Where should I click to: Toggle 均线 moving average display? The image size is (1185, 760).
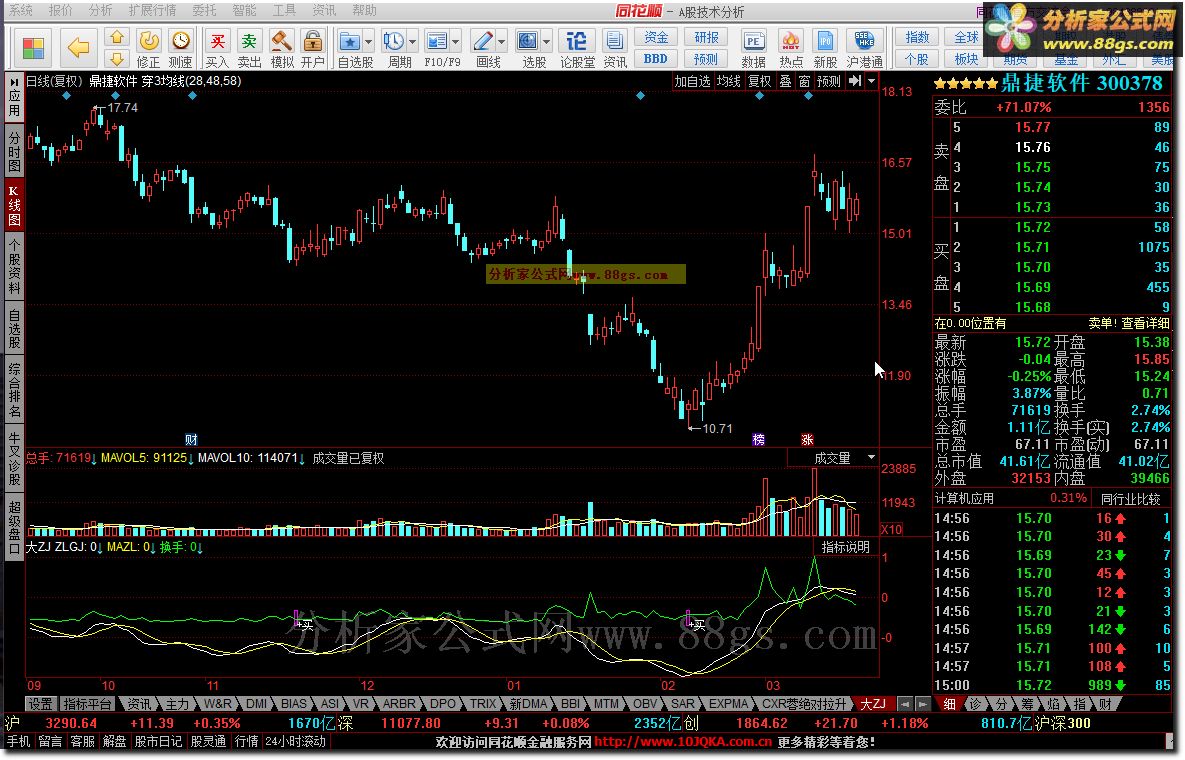pyautogui.click(x=729, y=81)
